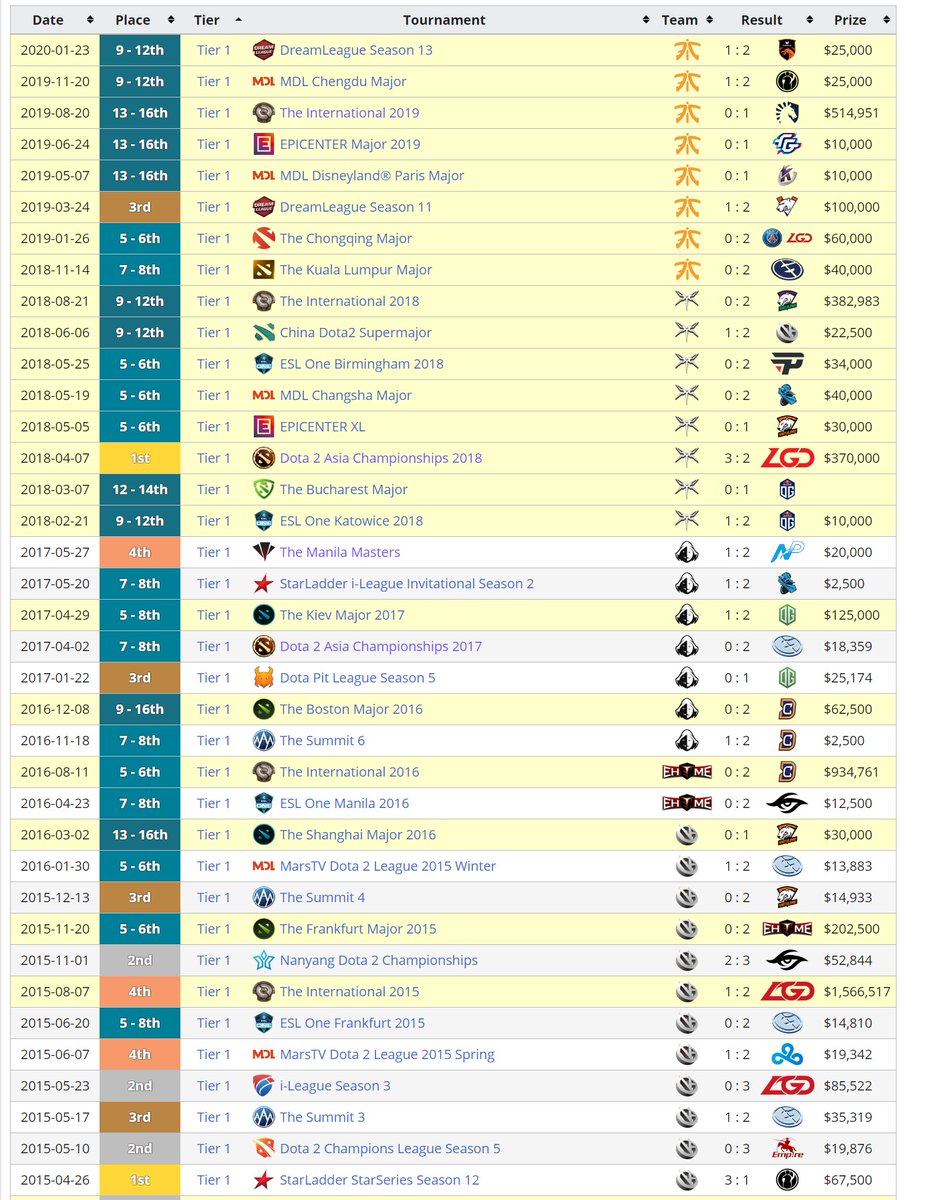946x1200 pixels.
Task: Click the prize amount $934,761
Action: coord(852,772)
